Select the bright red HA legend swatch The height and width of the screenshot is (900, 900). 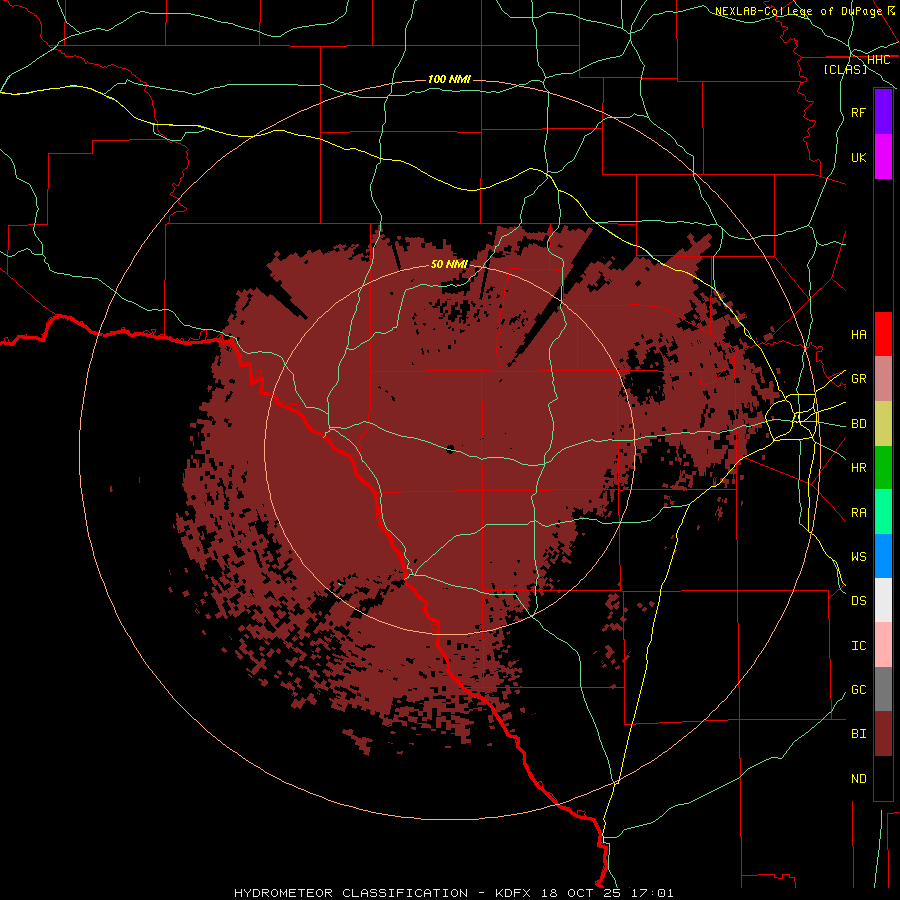[x=883, y=334]
